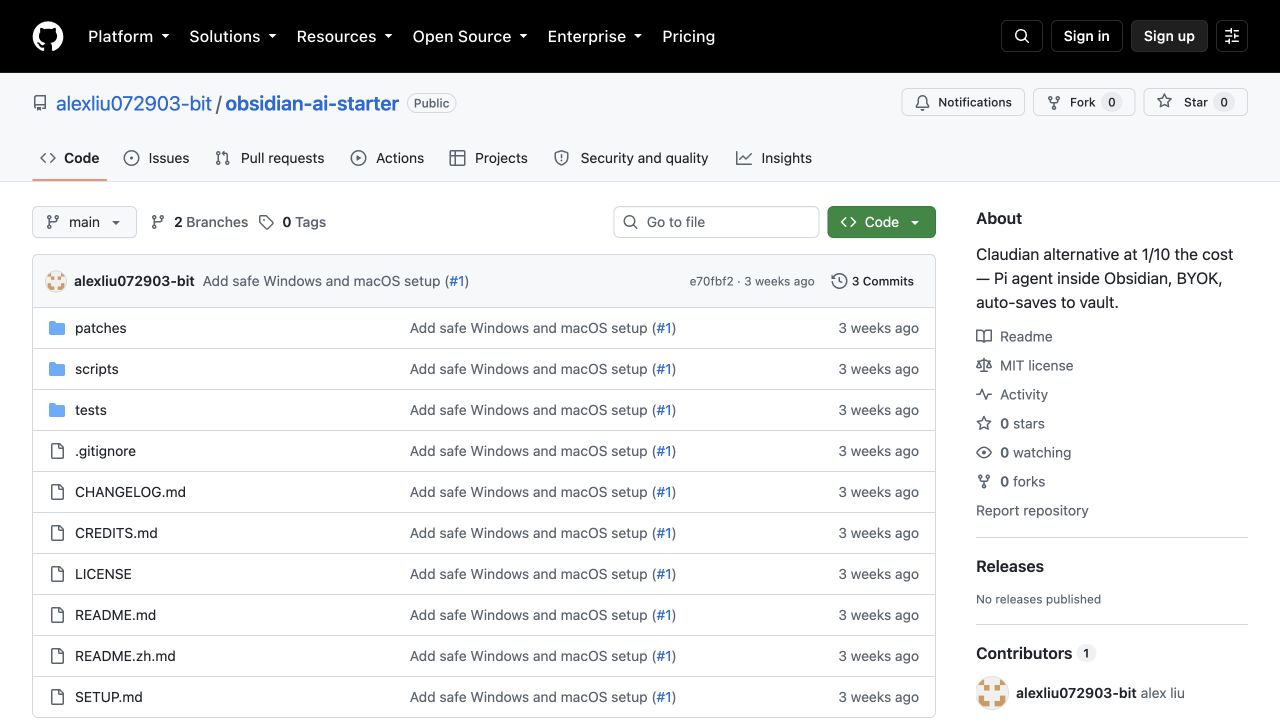1280x720 pixels.
Task: Open the Pricing page
Action: [688, 36]
